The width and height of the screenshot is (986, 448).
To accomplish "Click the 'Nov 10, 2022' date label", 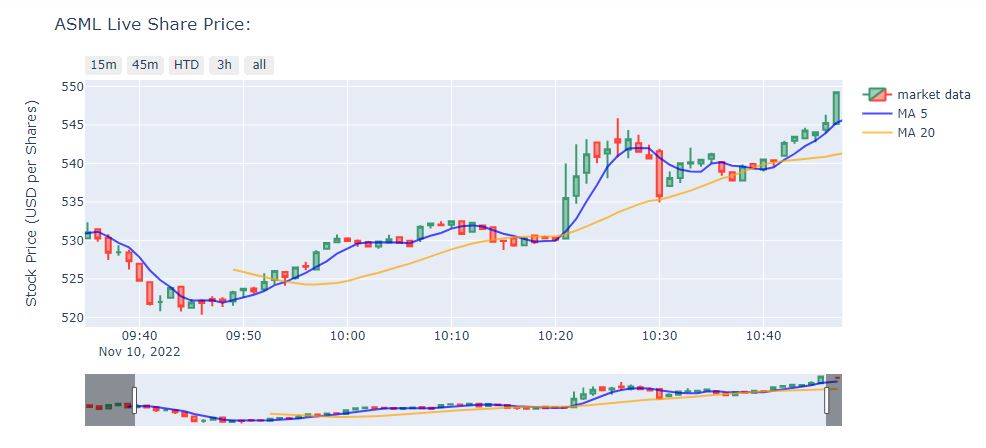I will 140,352.
